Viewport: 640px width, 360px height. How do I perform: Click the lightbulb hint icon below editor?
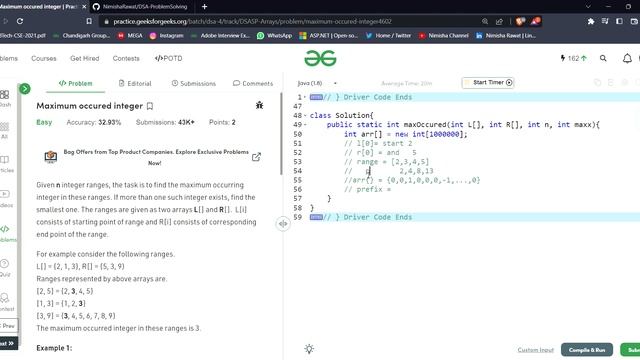pos(309,349)
